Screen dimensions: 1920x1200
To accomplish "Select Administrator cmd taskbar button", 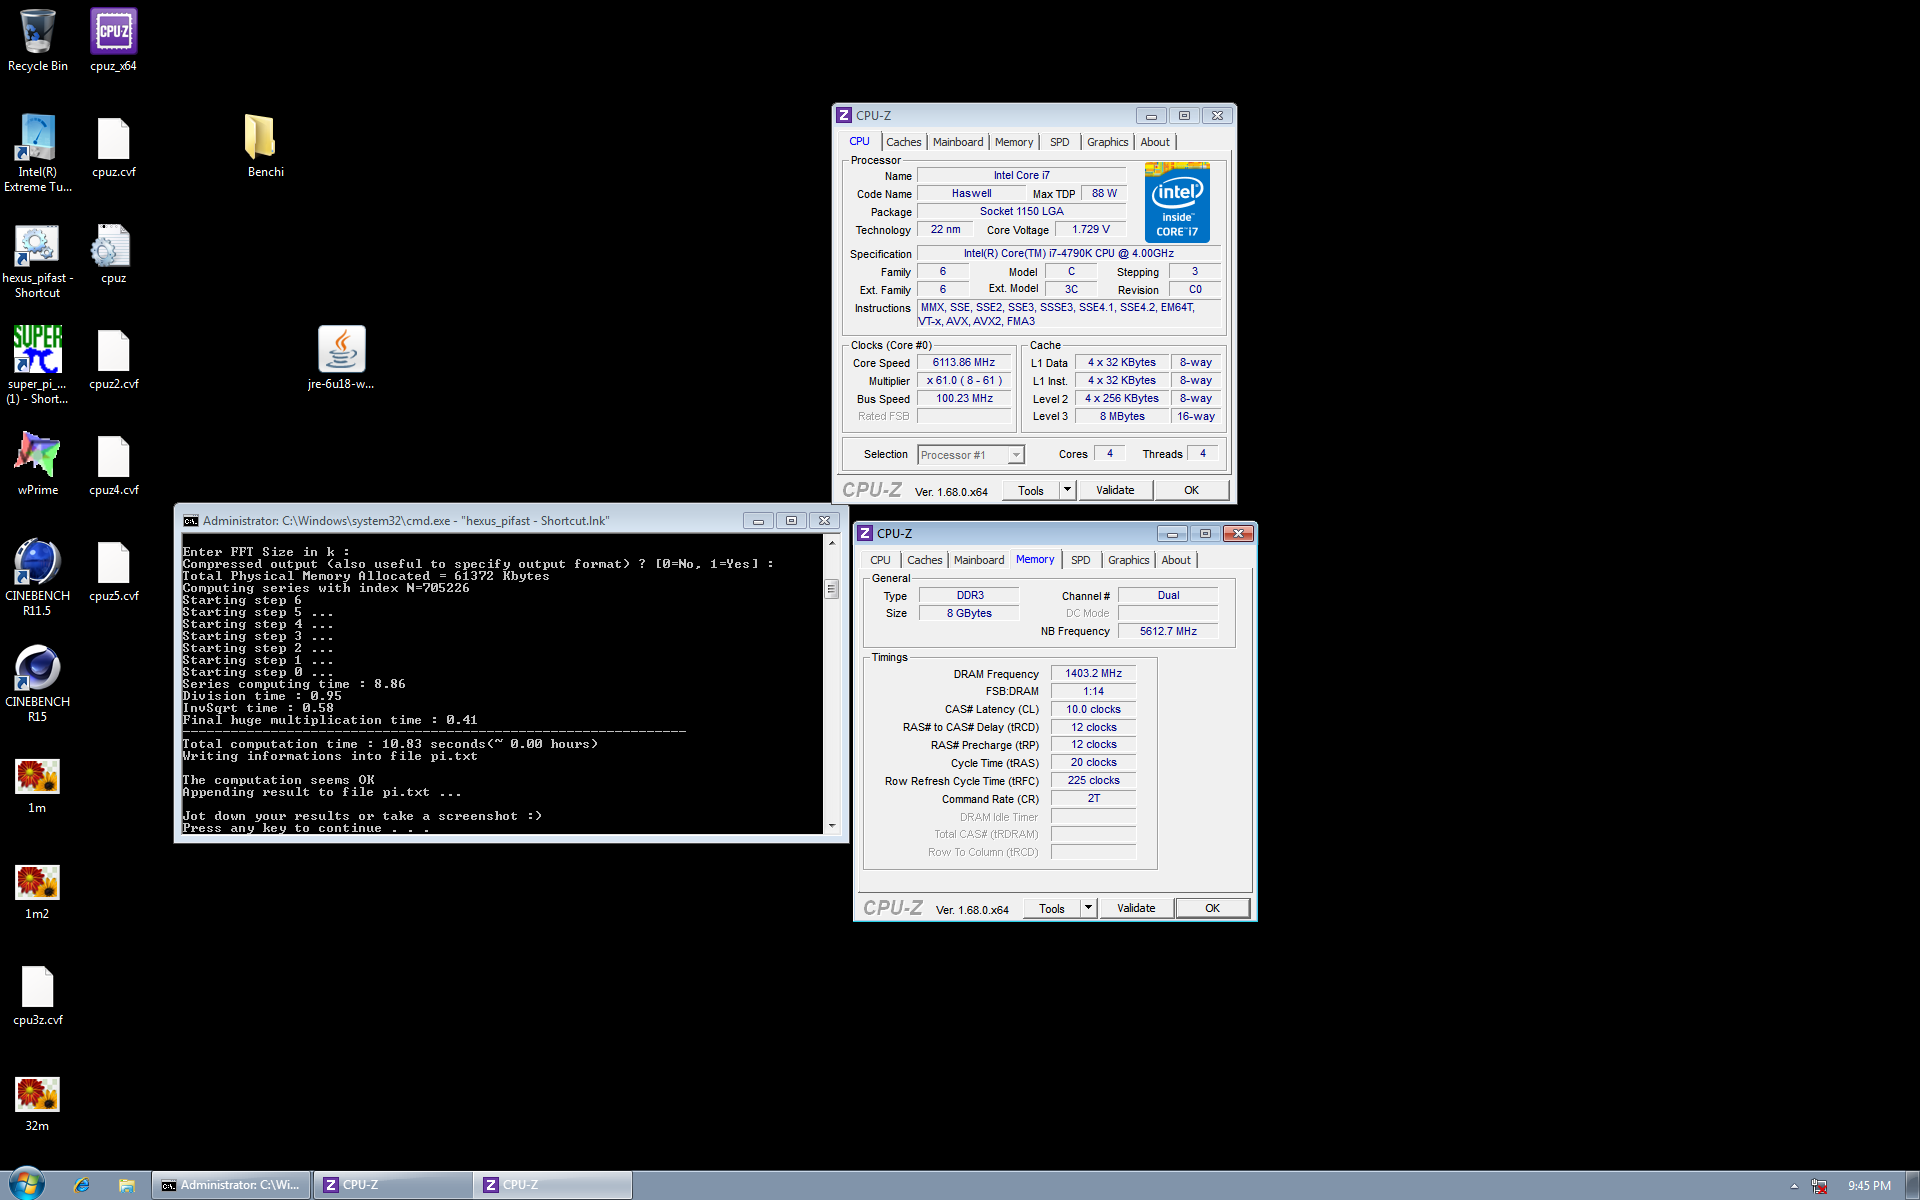I will coord(231,1185).
